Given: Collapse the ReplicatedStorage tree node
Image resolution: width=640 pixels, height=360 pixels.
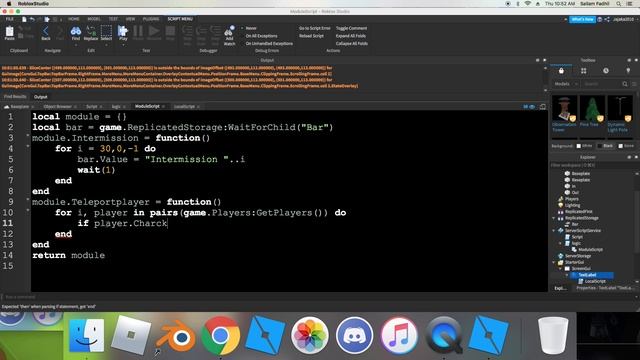Looking at the screenshot, I should coord(554,218).
